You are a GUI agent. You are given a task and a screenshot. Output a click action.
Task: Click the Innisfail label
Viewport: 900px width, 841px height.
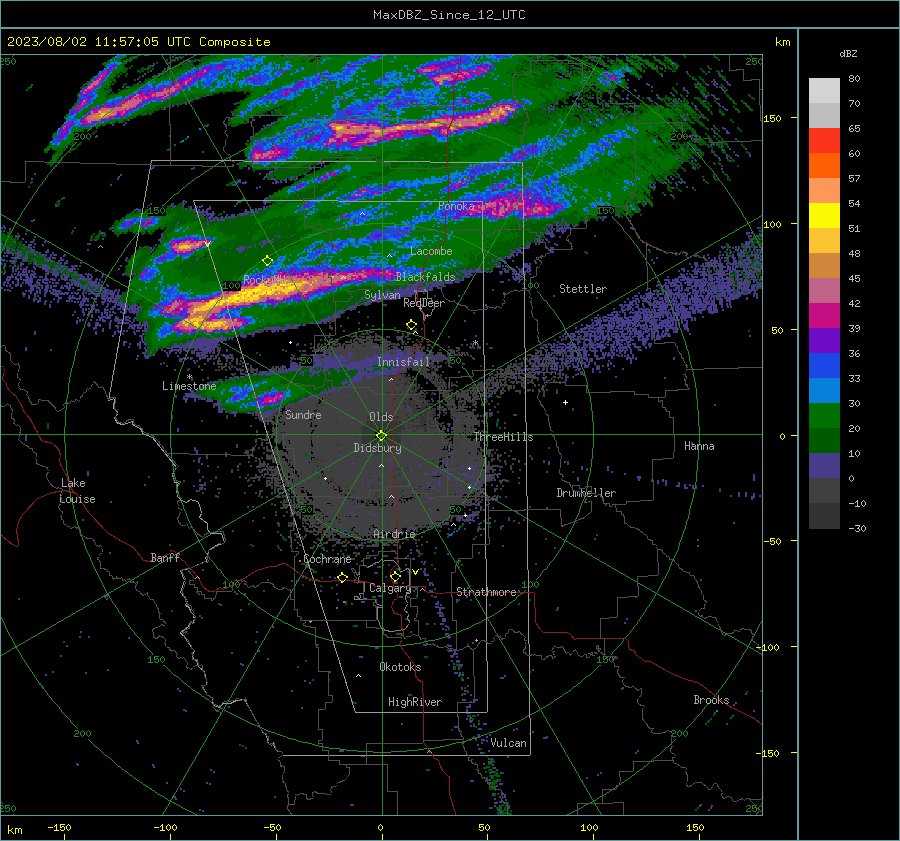403,362
